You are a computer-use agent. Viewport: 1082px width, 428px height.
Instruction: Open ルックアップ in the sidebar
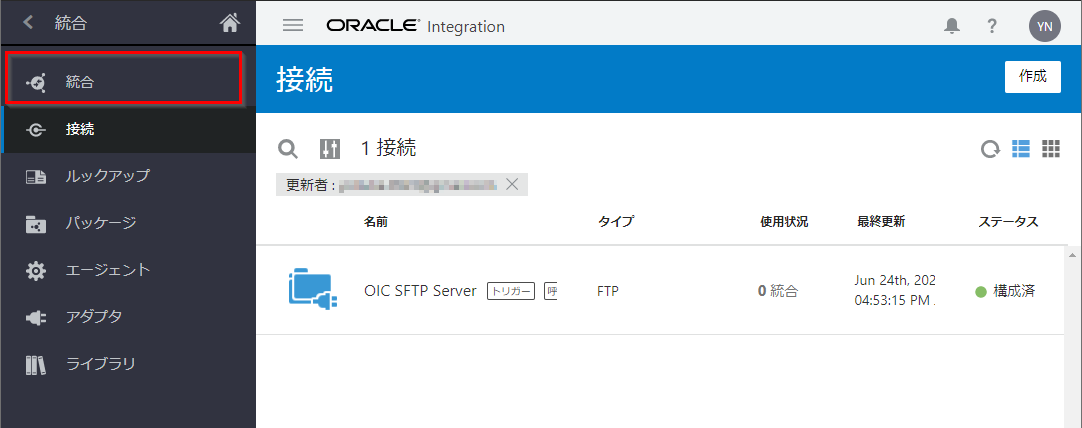(x=107, y=176)
